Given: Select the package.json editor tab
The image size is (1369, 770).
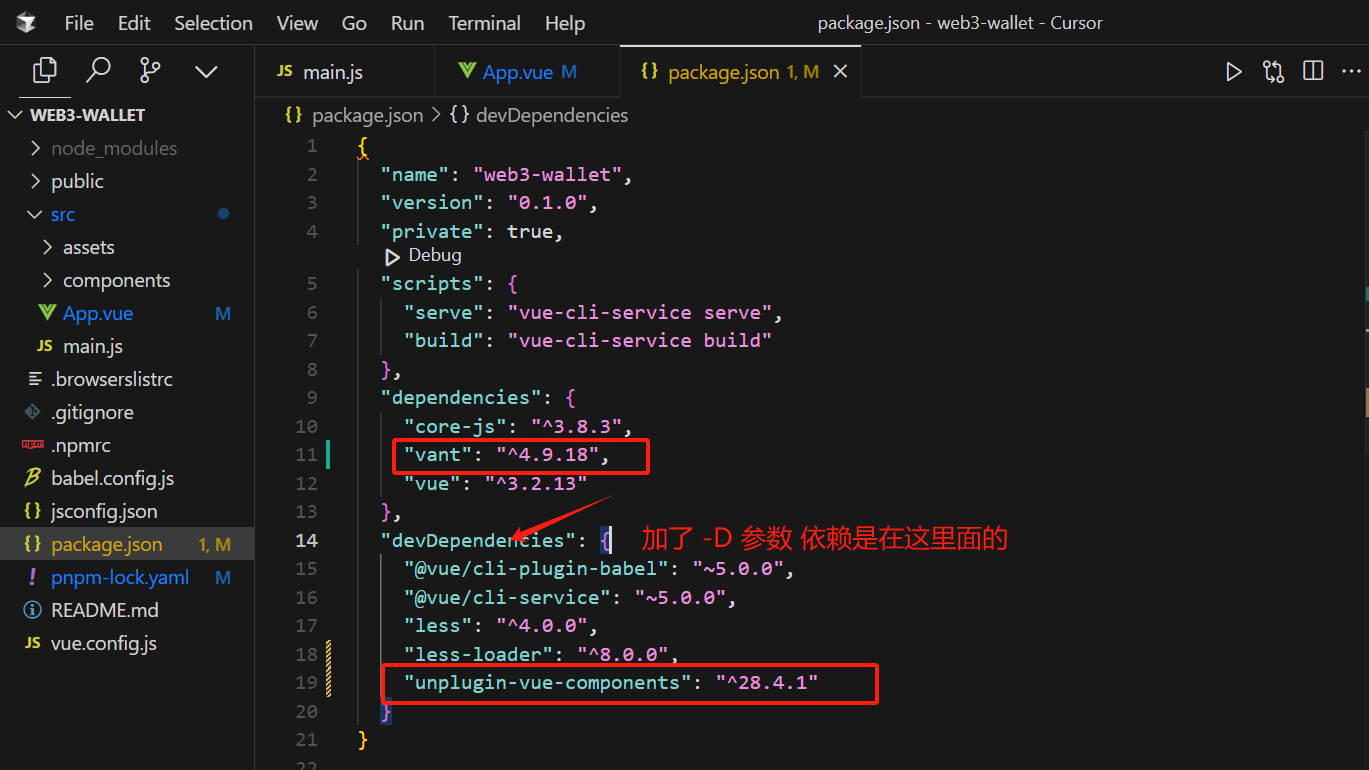Looking at the screenshot, I should tap(740, 72).
